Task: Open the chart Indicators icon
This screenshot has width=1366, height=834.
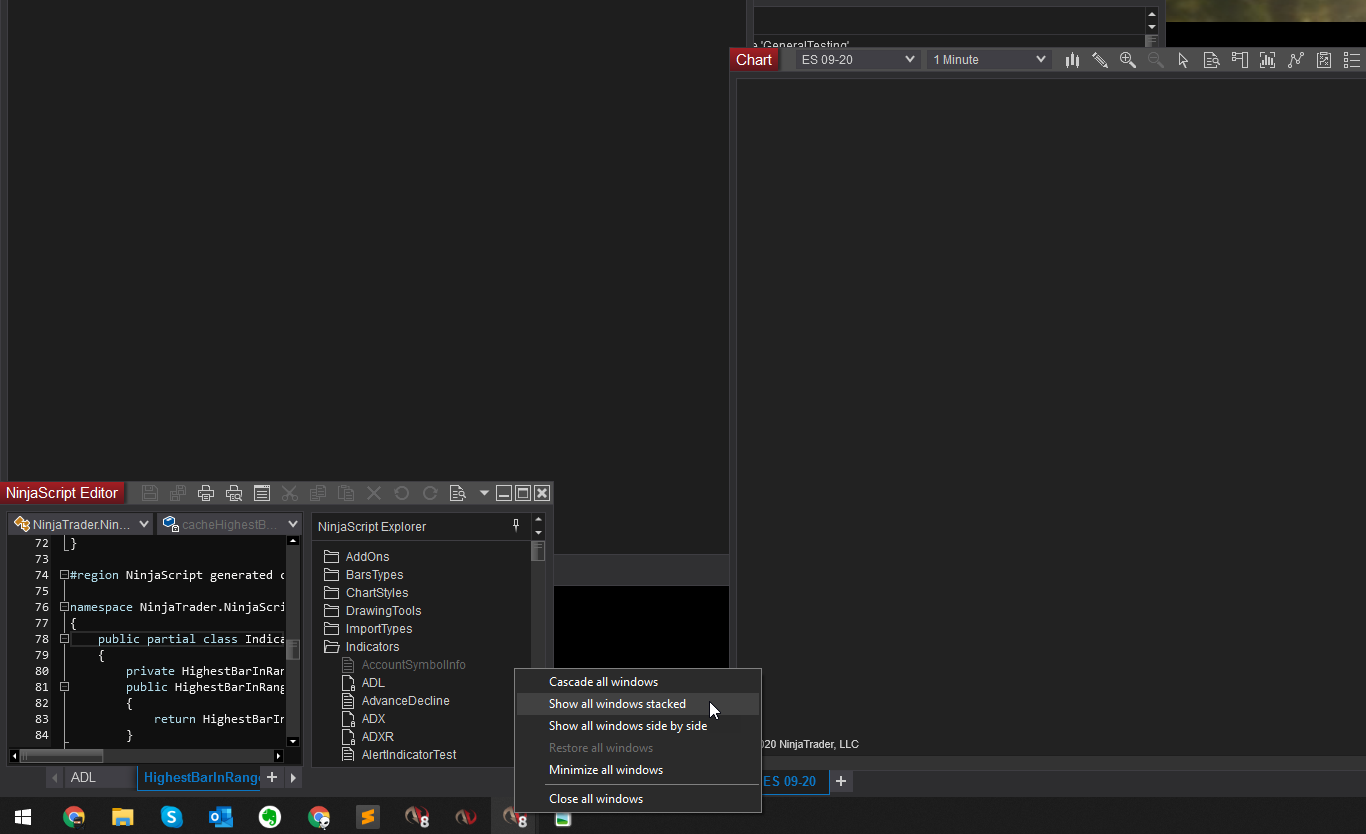Action: tap(1296, 60)
